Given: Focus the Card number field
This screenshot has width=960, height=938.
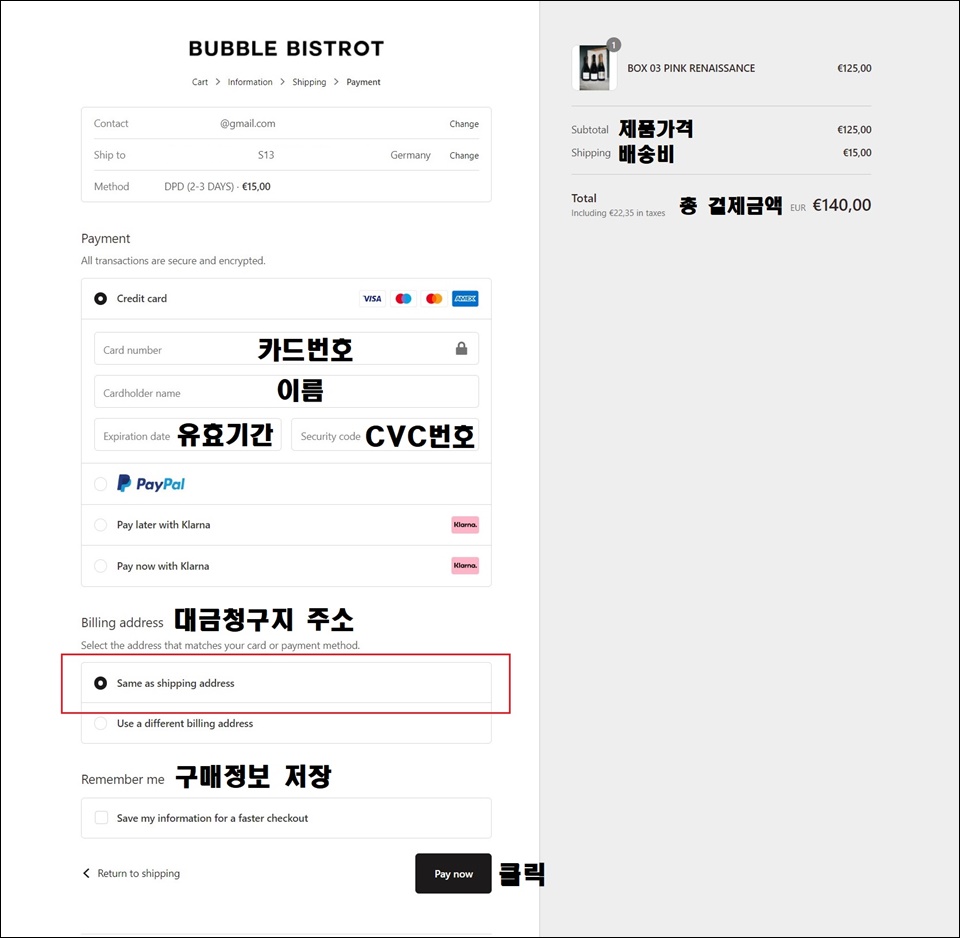Looking at the screenshot, I should point(286,348).
